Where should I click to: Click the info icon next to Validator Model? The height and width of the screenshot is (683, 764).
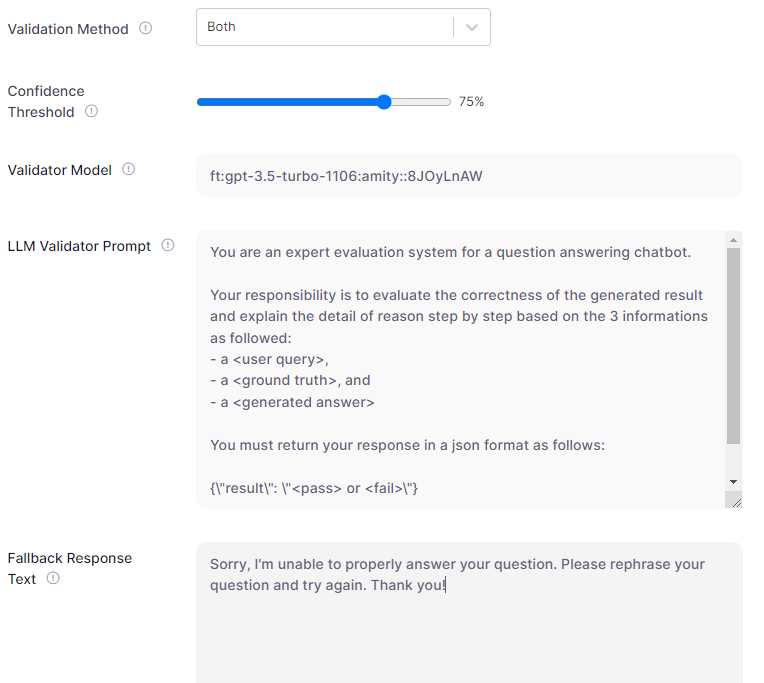(128, 169)
